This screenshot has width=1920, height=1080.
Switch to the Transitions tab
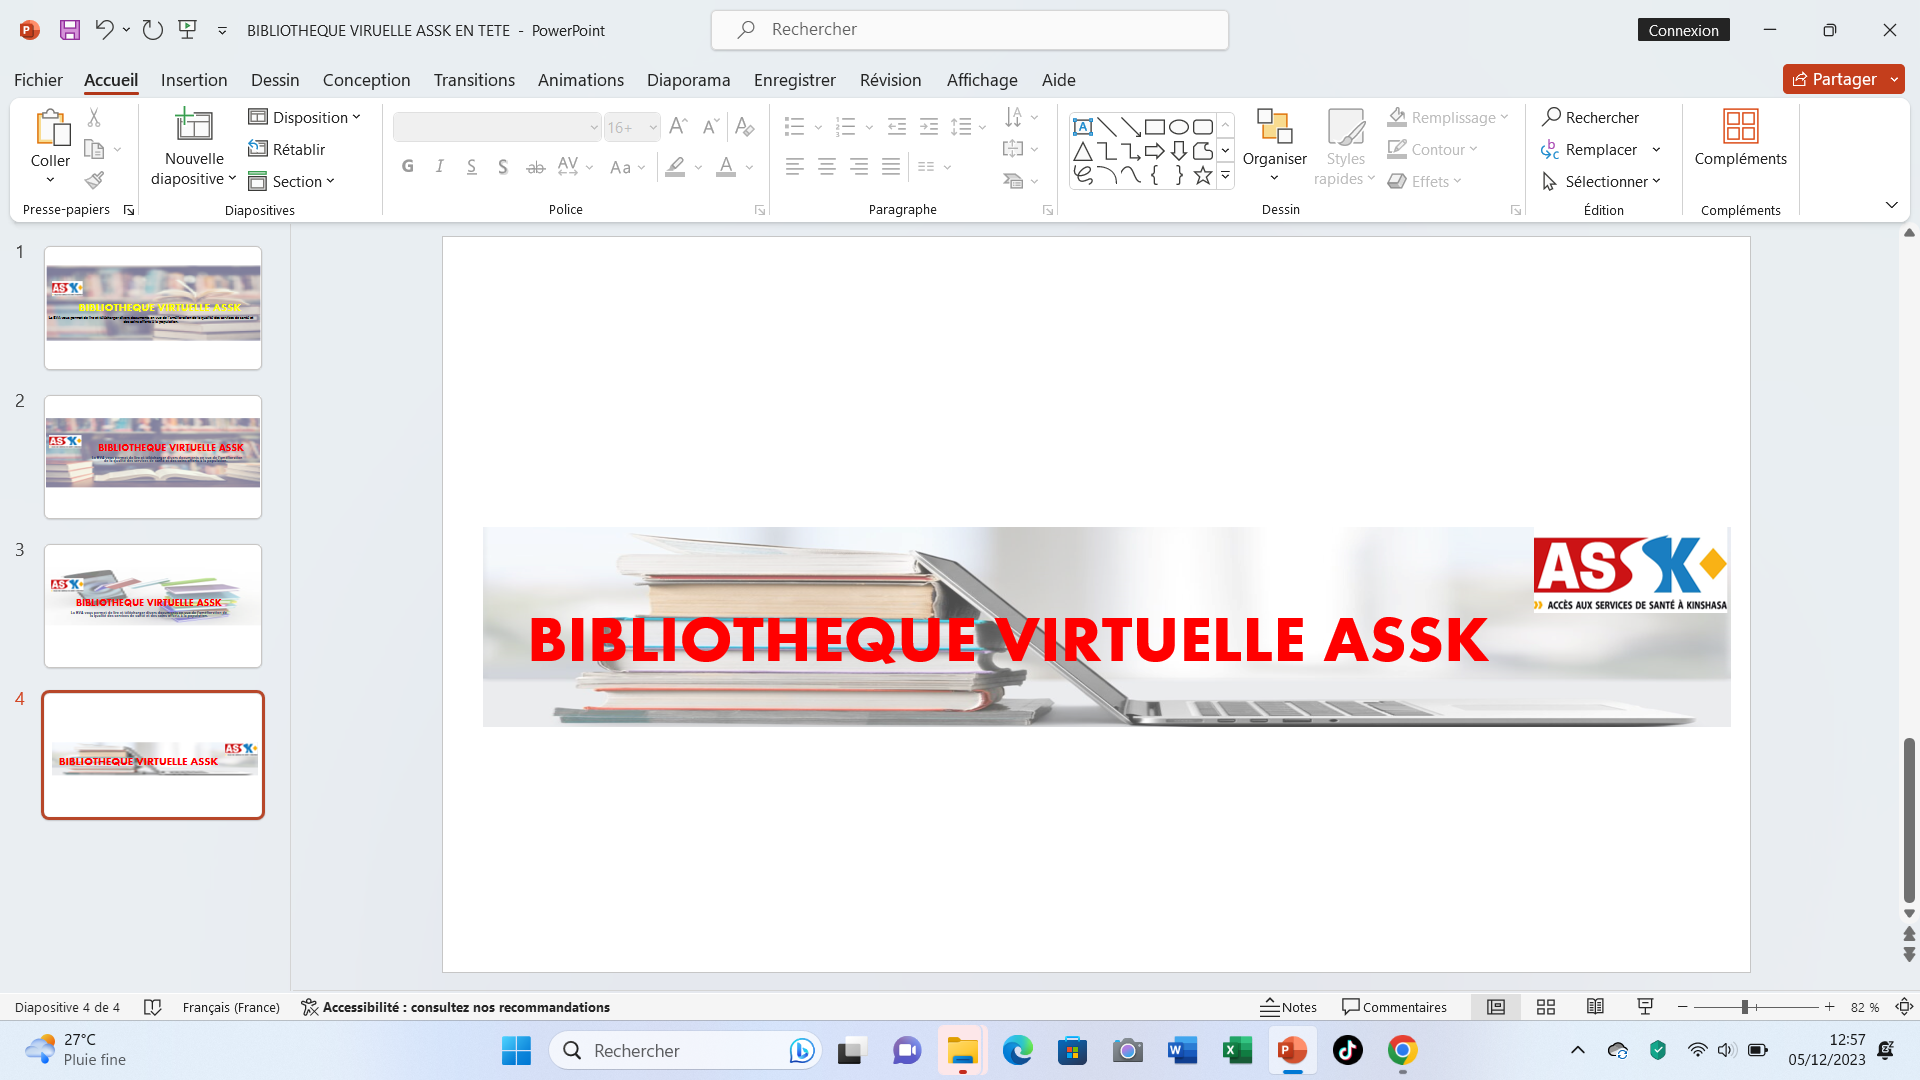[x=474, y=80]
